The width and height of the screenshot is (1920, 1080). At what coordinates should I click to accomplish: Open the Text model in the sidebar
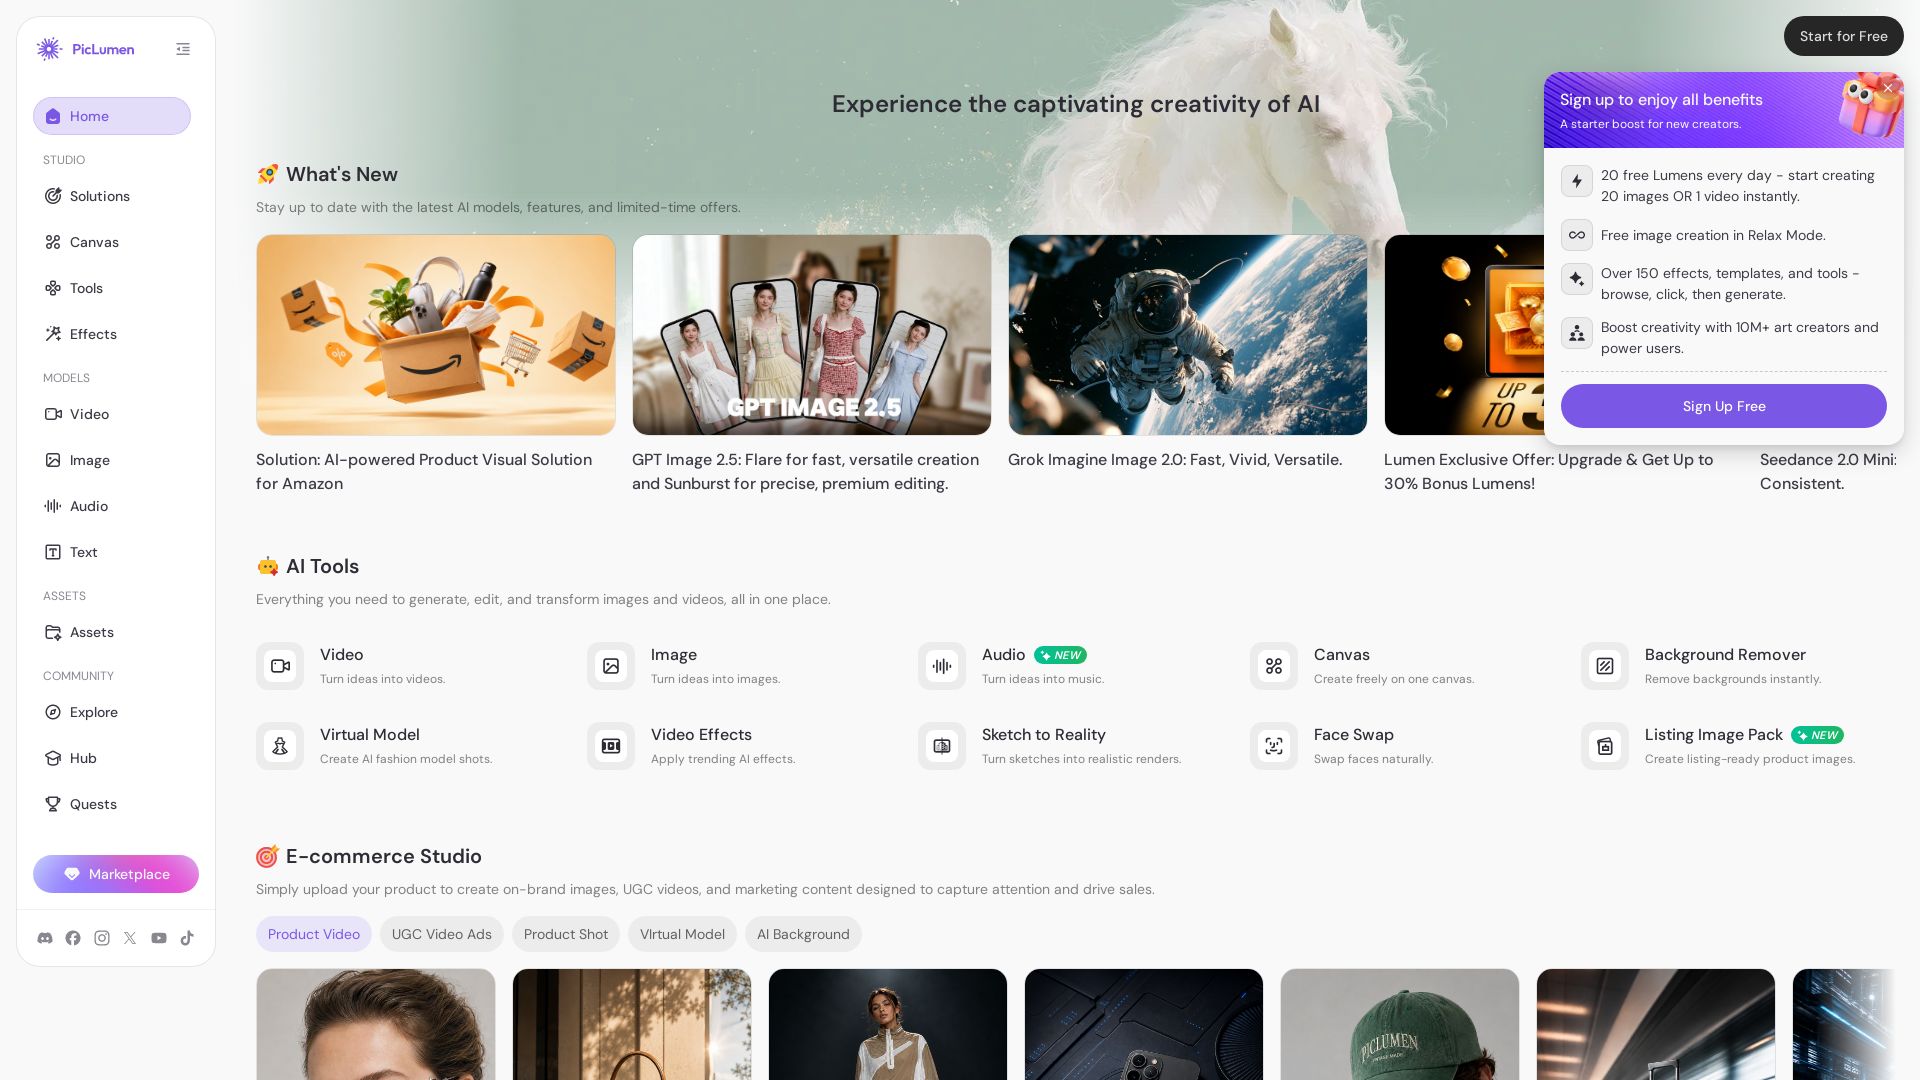pos(112,552)
